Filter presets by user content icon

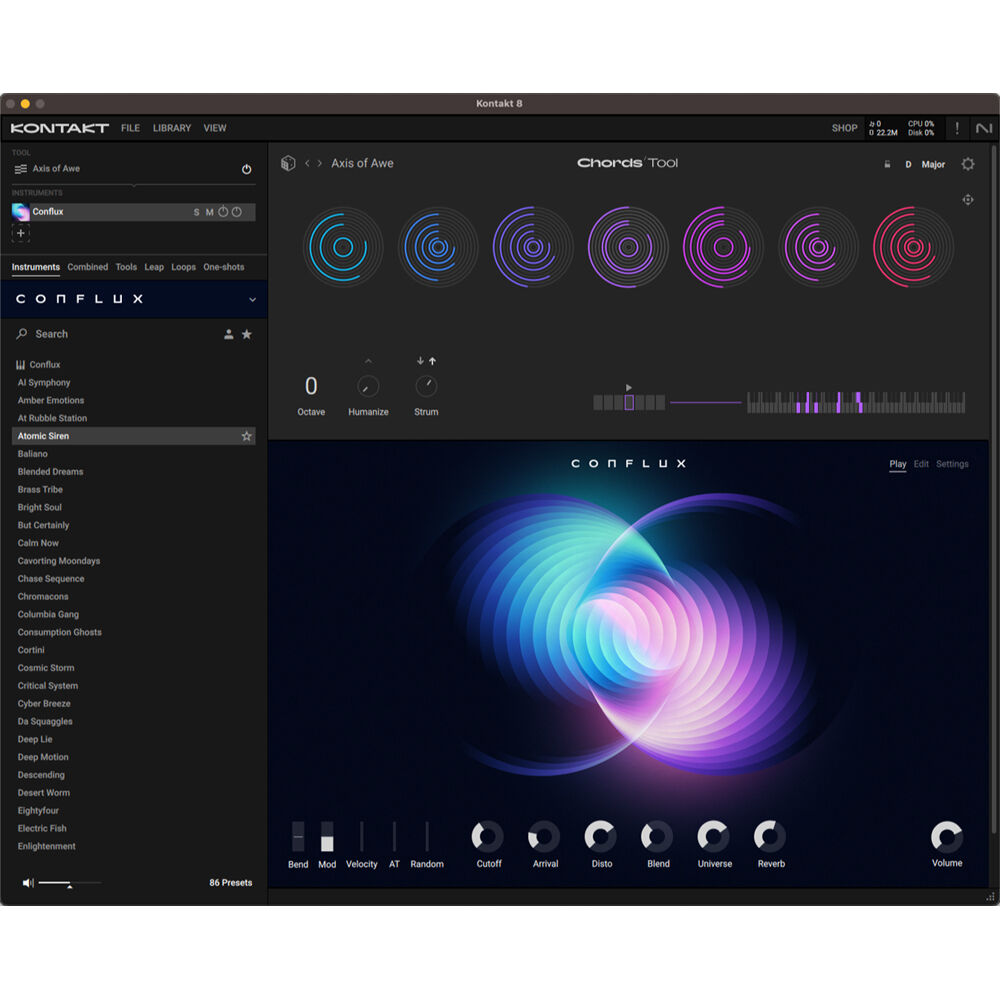[228, 334]
